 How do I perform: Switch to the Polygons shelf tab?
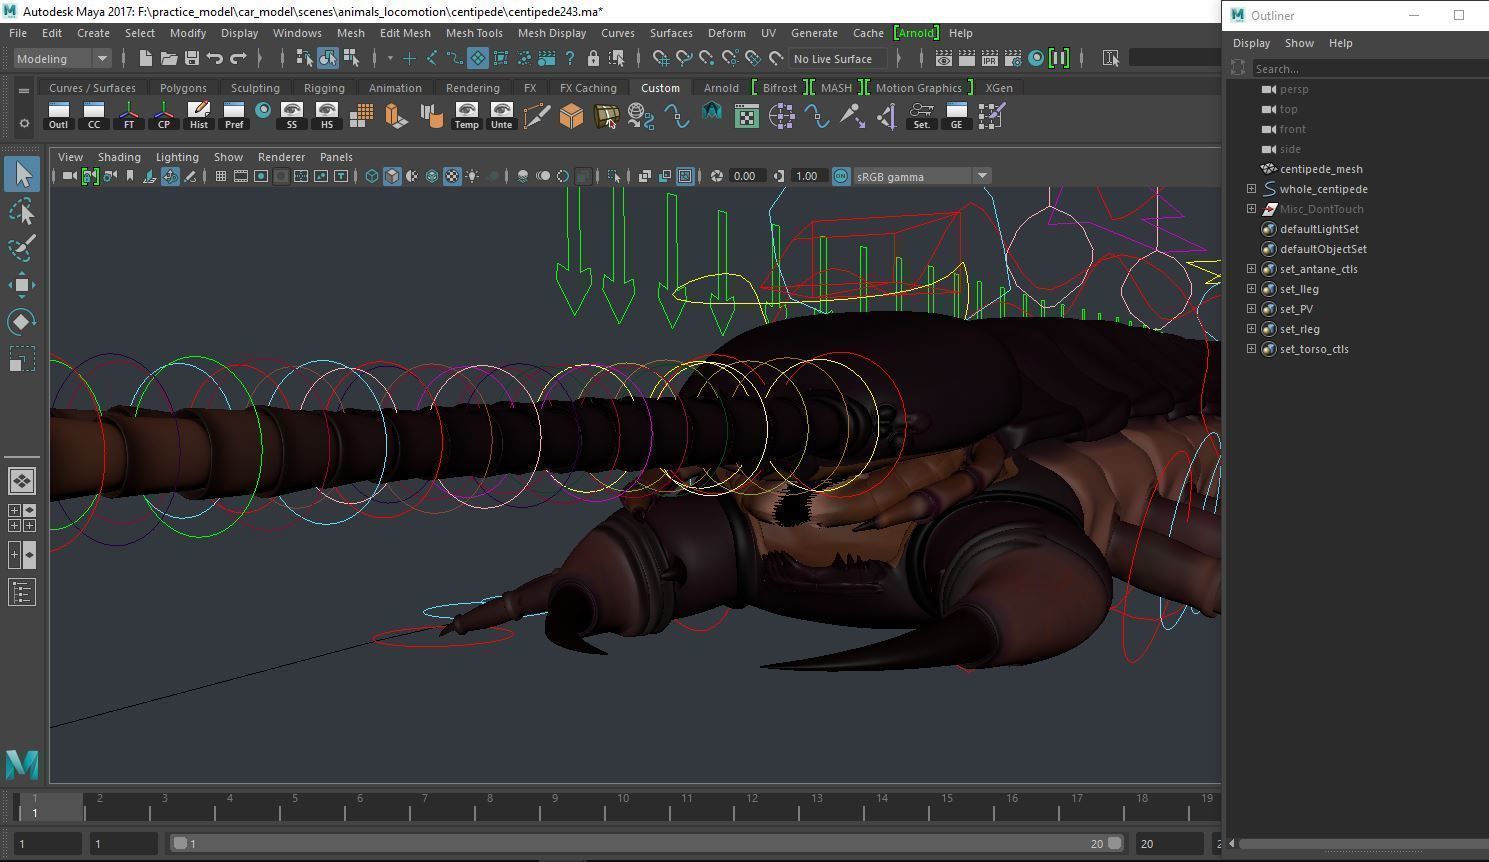click(183, 88)
